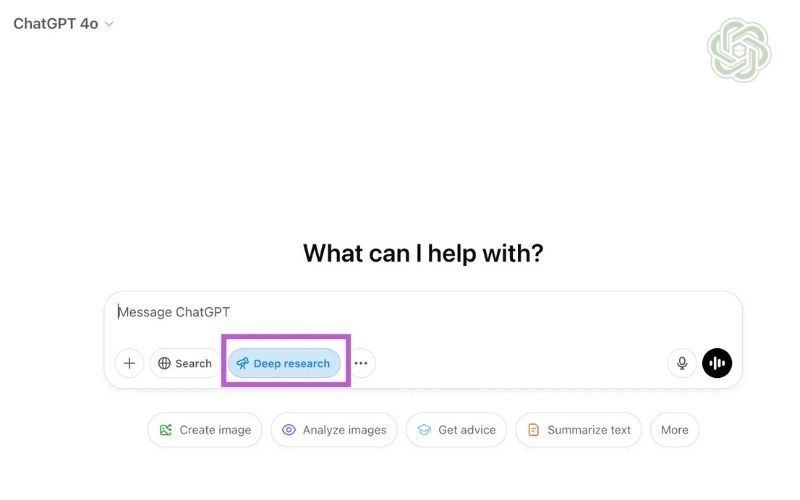800x500 pixels.
Task: Launch voice mode with black waveform button
Action: click(717, 363)
